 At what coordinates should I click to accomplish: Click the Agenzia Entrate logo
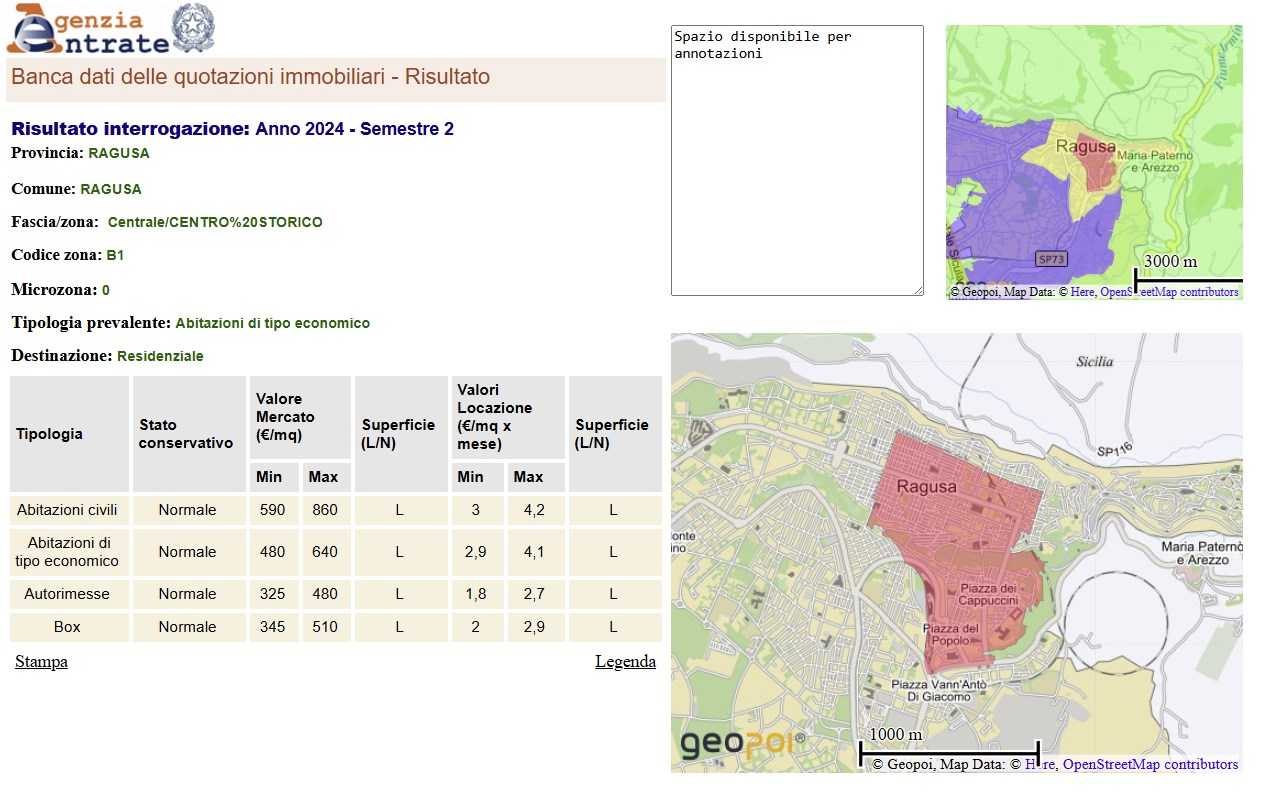coord(88,30)
